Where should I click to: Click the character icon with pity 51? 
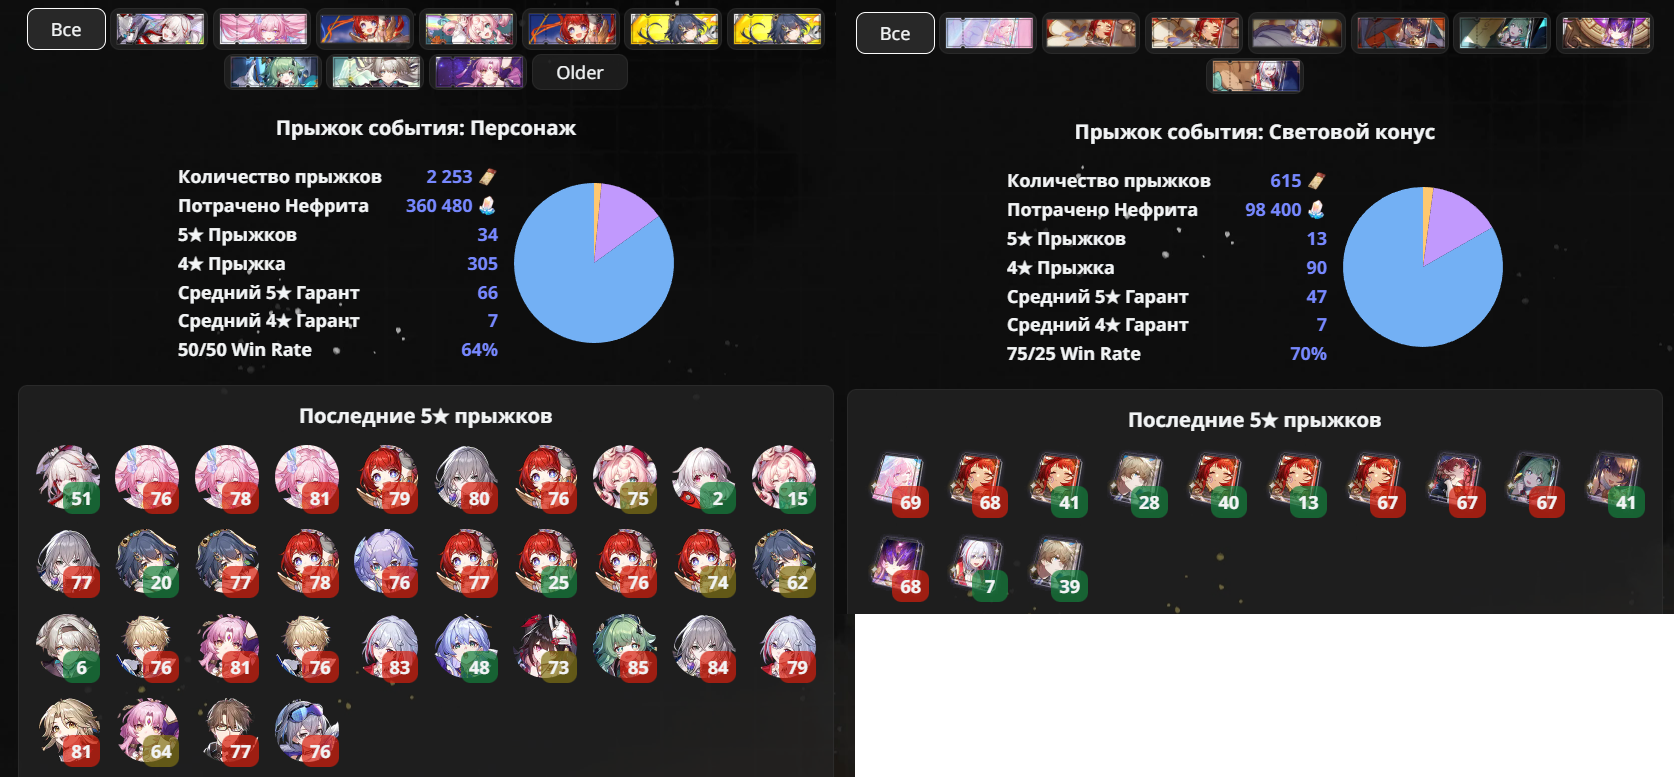[68, 478]
